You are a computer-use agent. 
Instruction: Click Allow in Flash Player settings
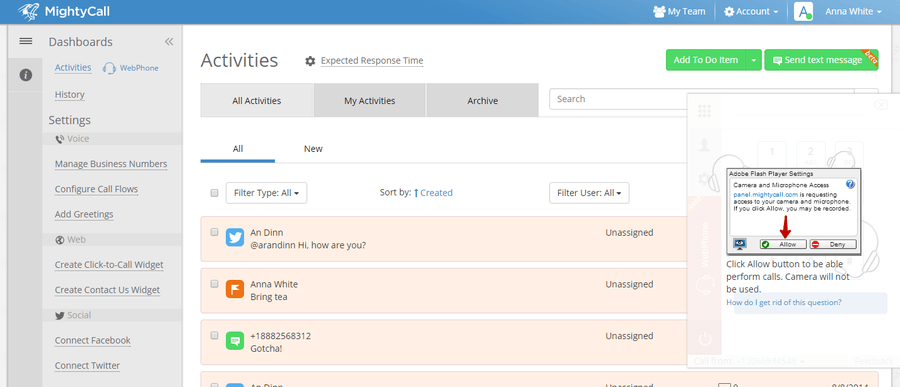783,245
